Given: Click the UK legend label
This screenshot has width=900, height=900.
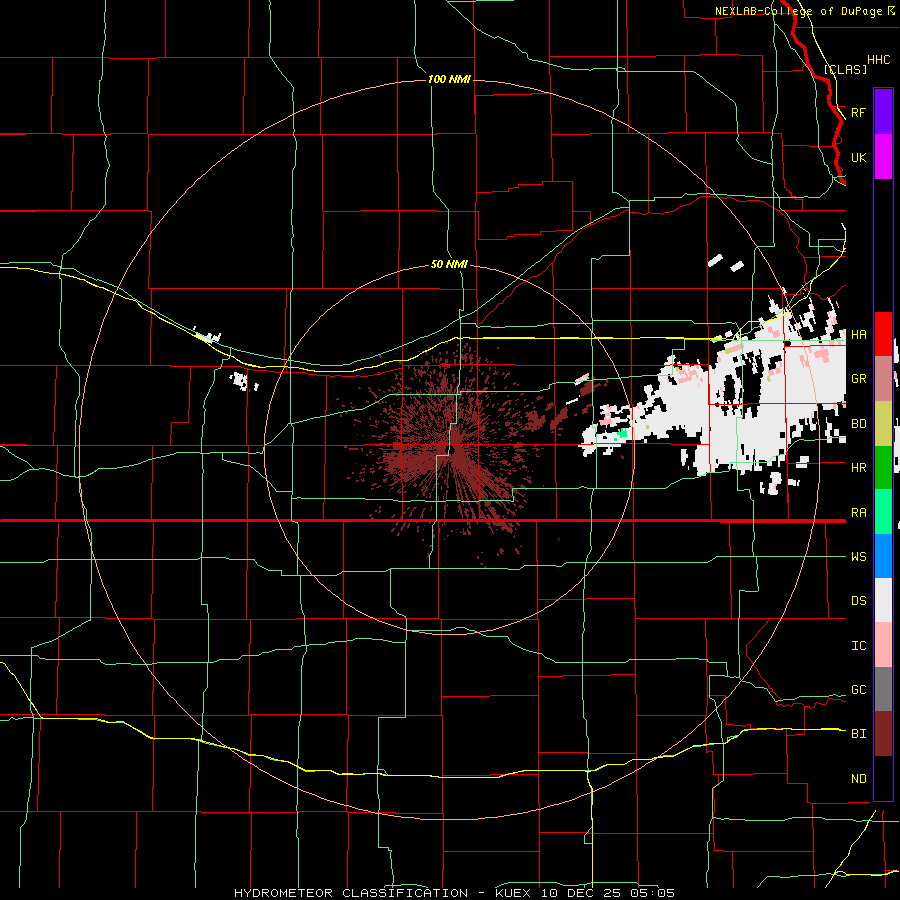Looking at the screenshot, I should pyautogui.click(x=858, y=157).
